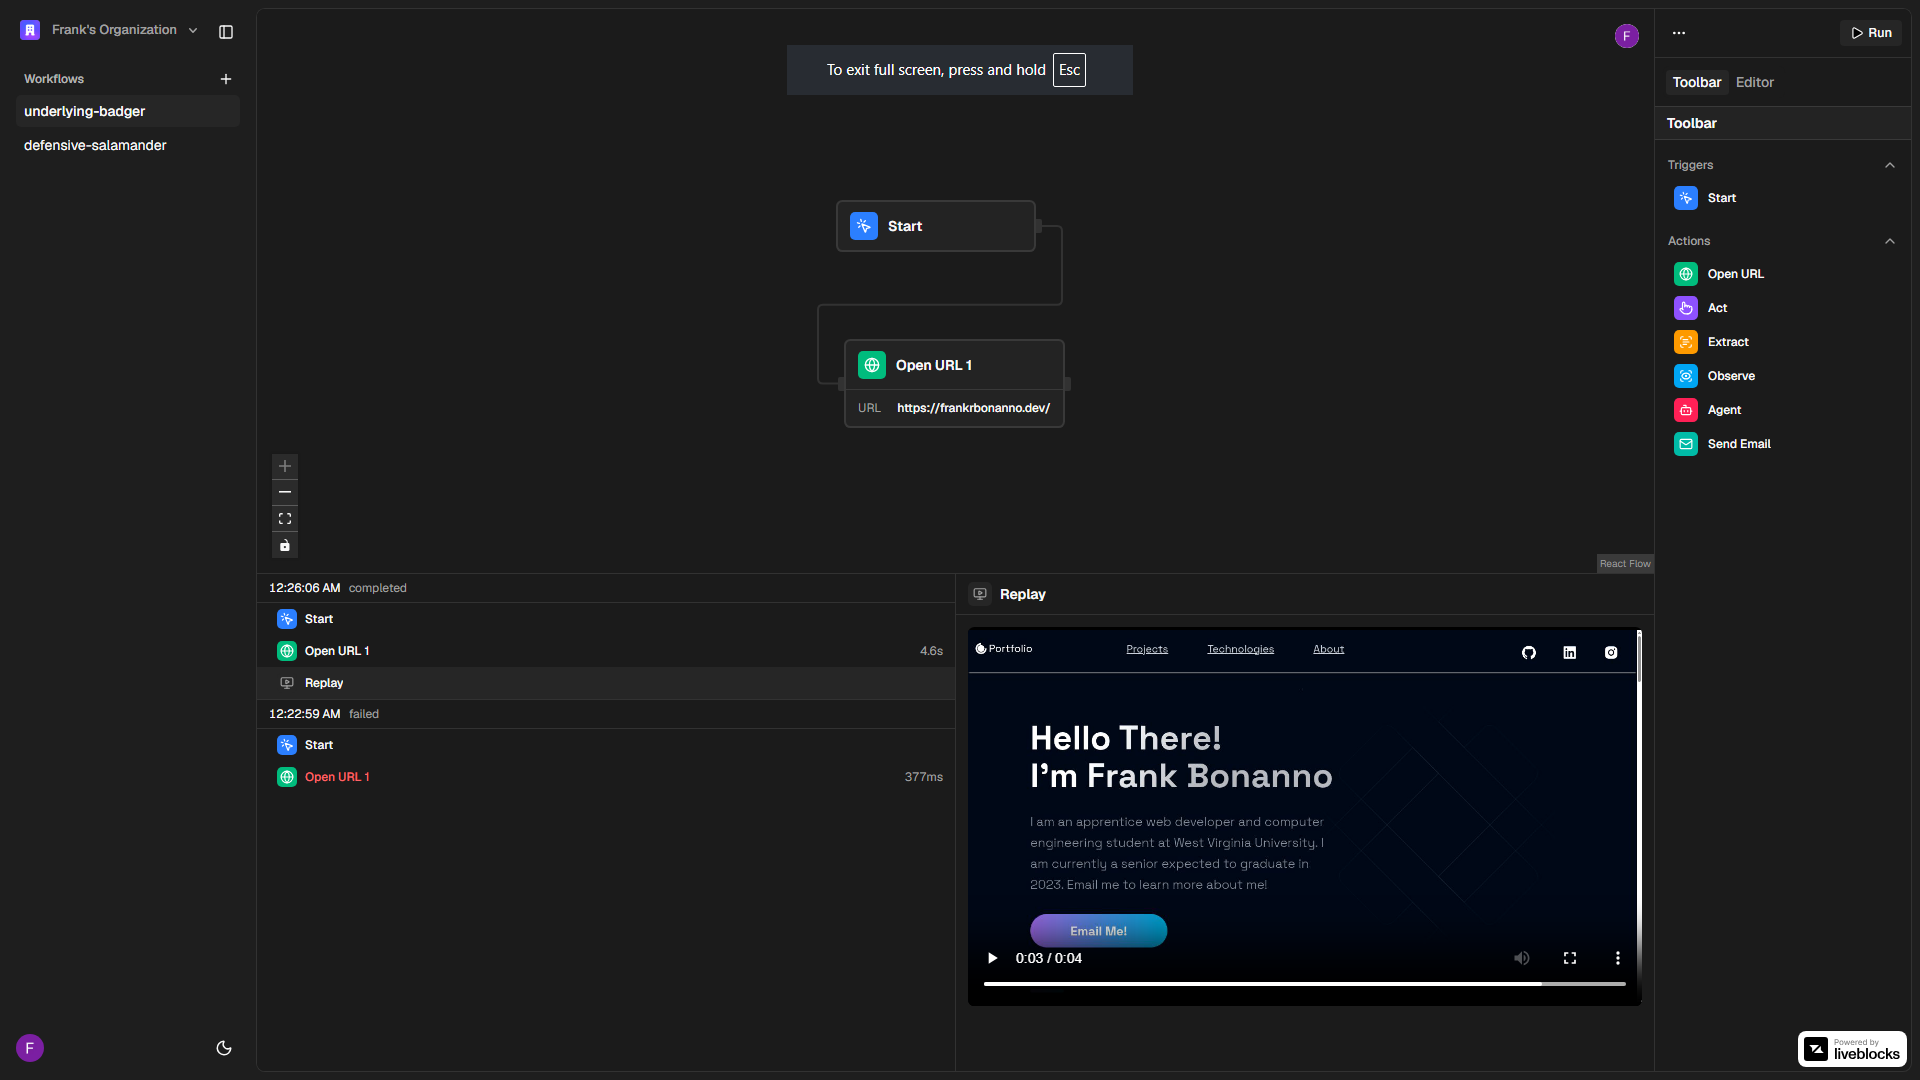Run the workflow
Viewport: 1920px width, 1080px height.
point(1871,33)
